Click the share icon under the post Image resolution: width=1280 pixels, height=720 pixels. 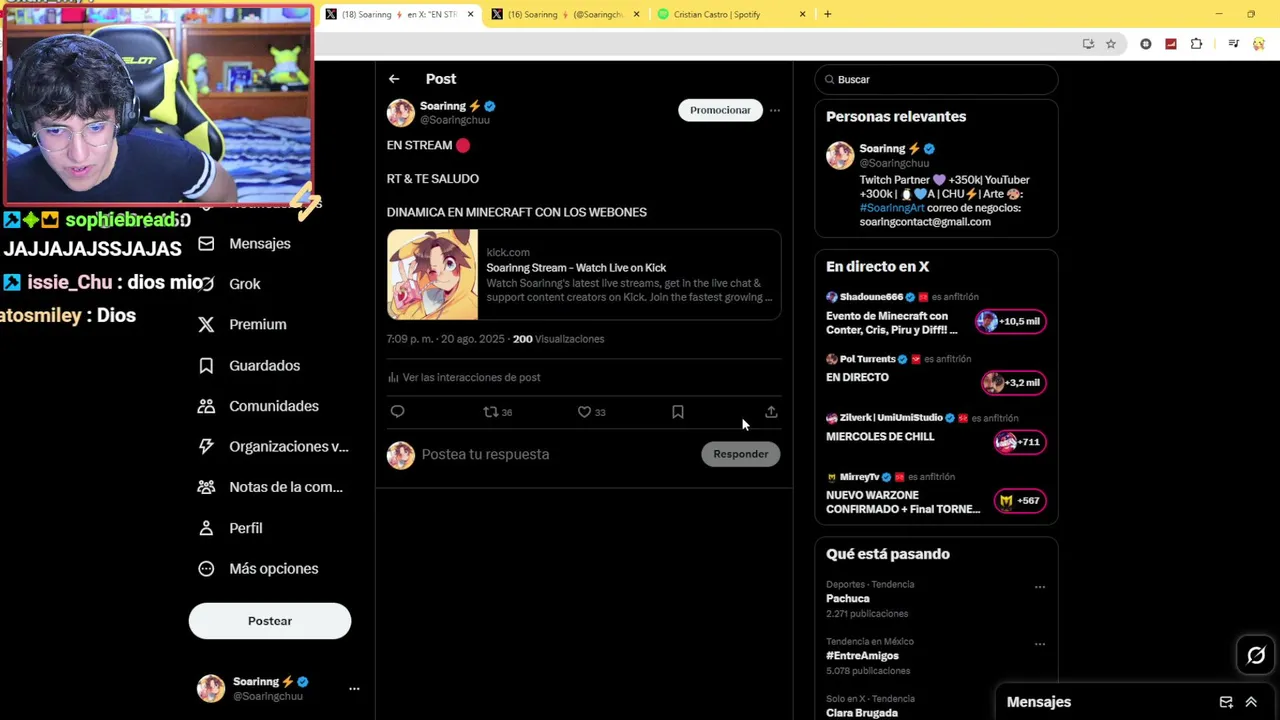771,411
